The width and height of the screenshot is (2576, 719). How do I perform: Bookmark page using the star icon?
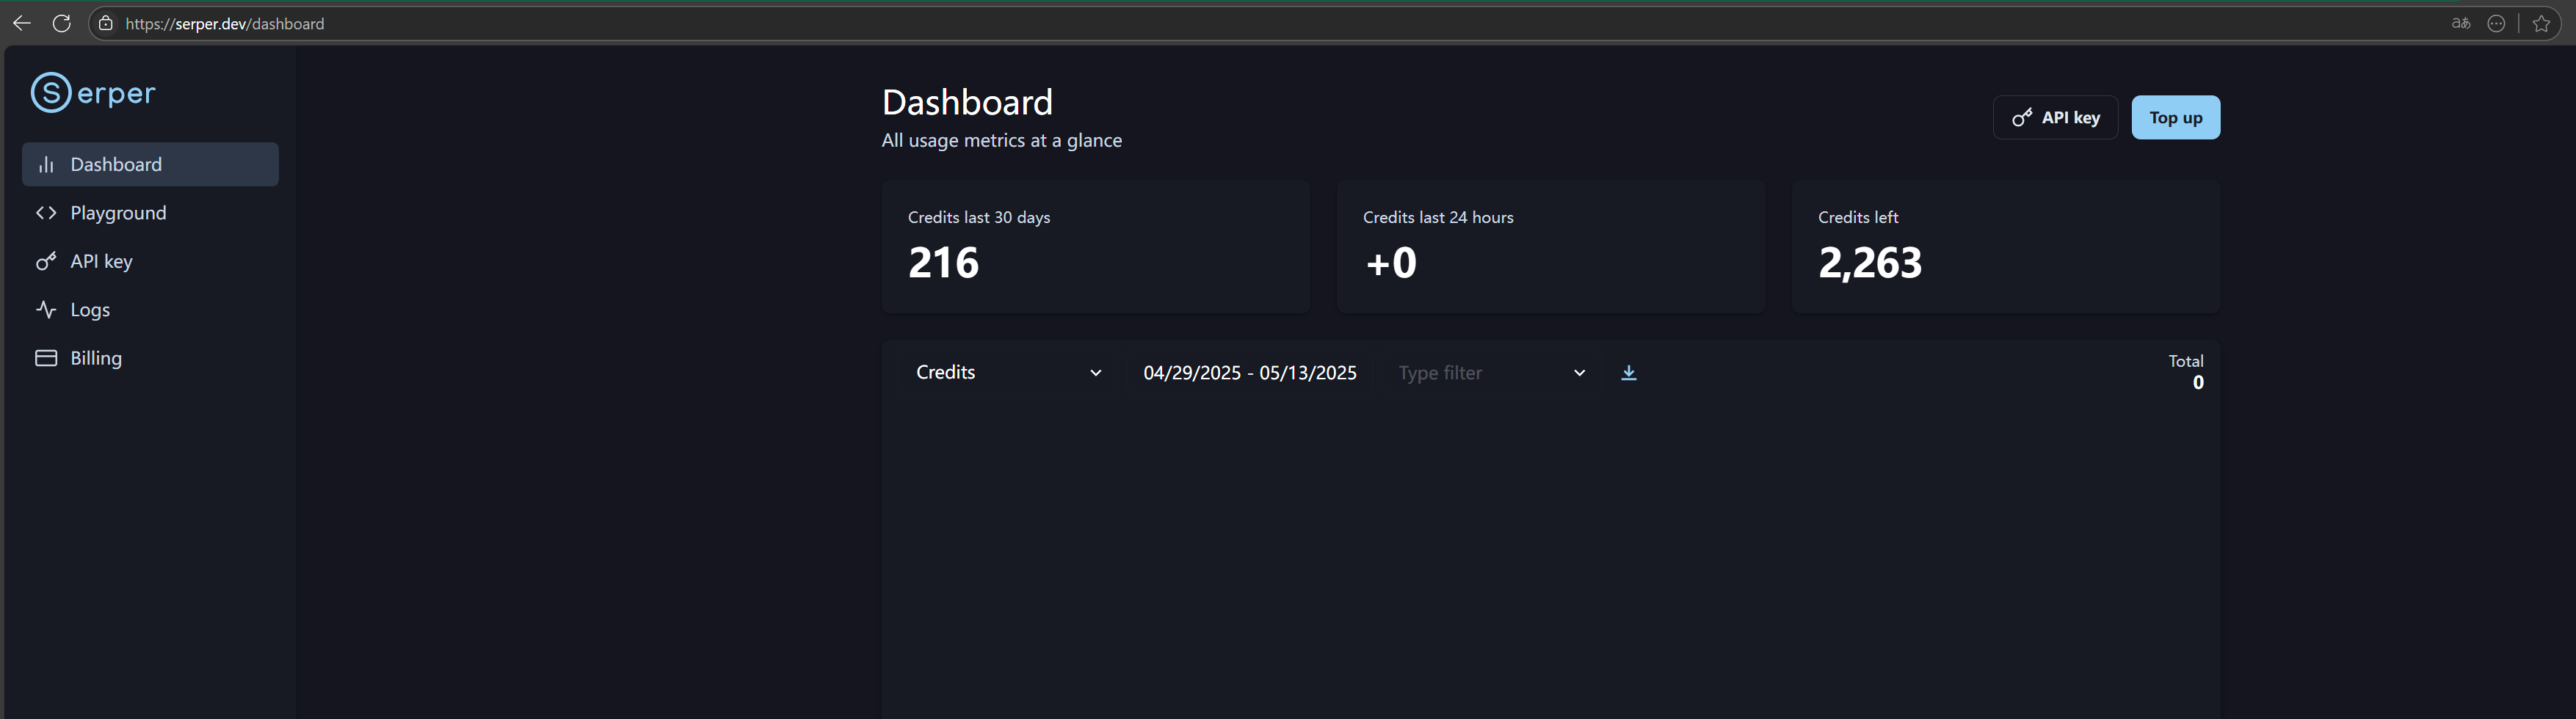[2541, 23]
